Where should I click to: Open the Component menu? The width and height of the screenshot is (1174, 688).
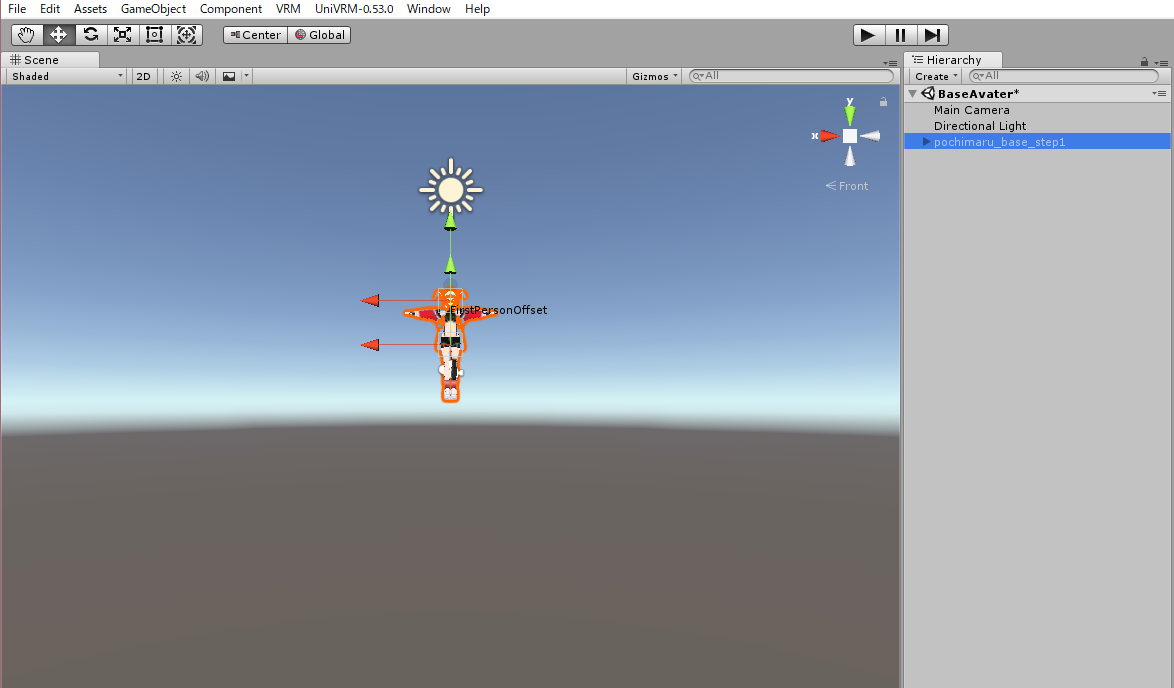[x=231, y=9]
